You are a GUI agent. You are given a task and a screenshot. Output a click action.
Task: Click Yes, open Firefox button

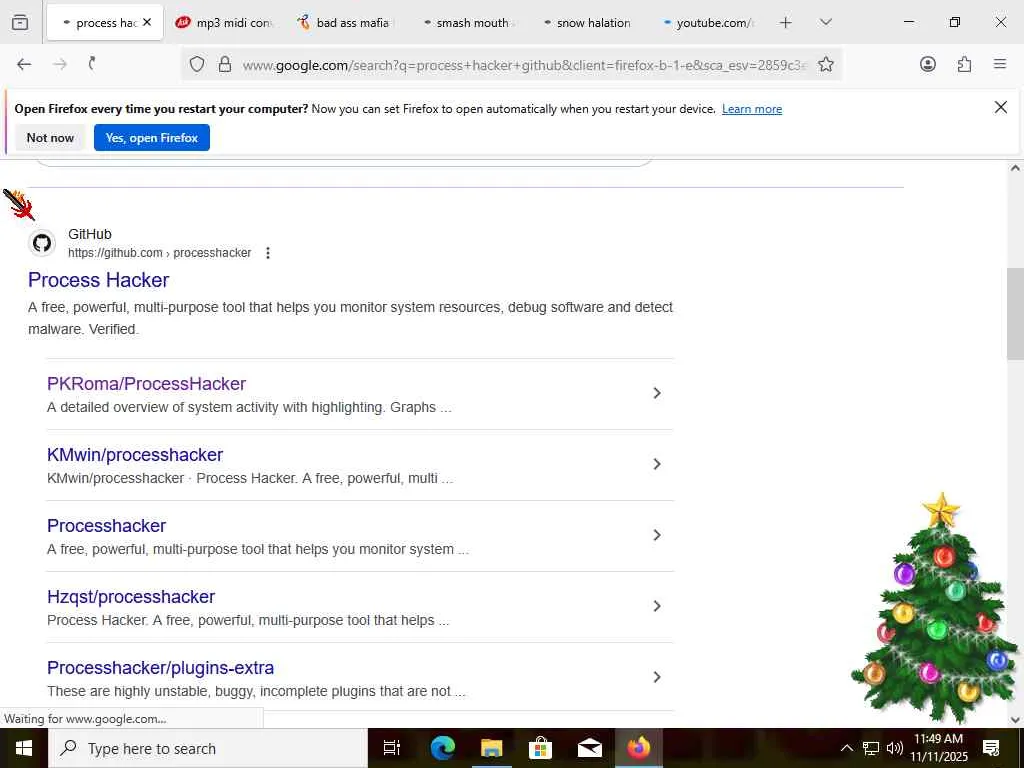(152, 138)
